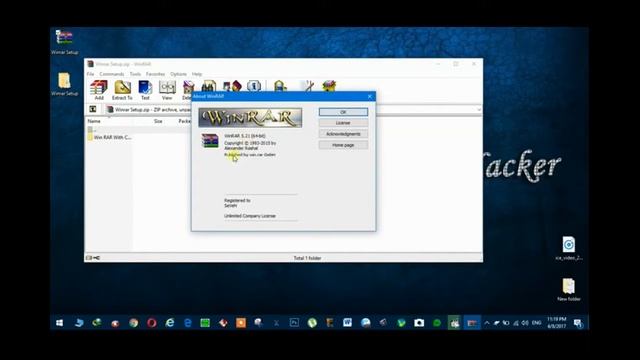The height and width of the screenshot is (360, 640).
Task: Select the ice_video file on desktop
Action: point(569,248)
